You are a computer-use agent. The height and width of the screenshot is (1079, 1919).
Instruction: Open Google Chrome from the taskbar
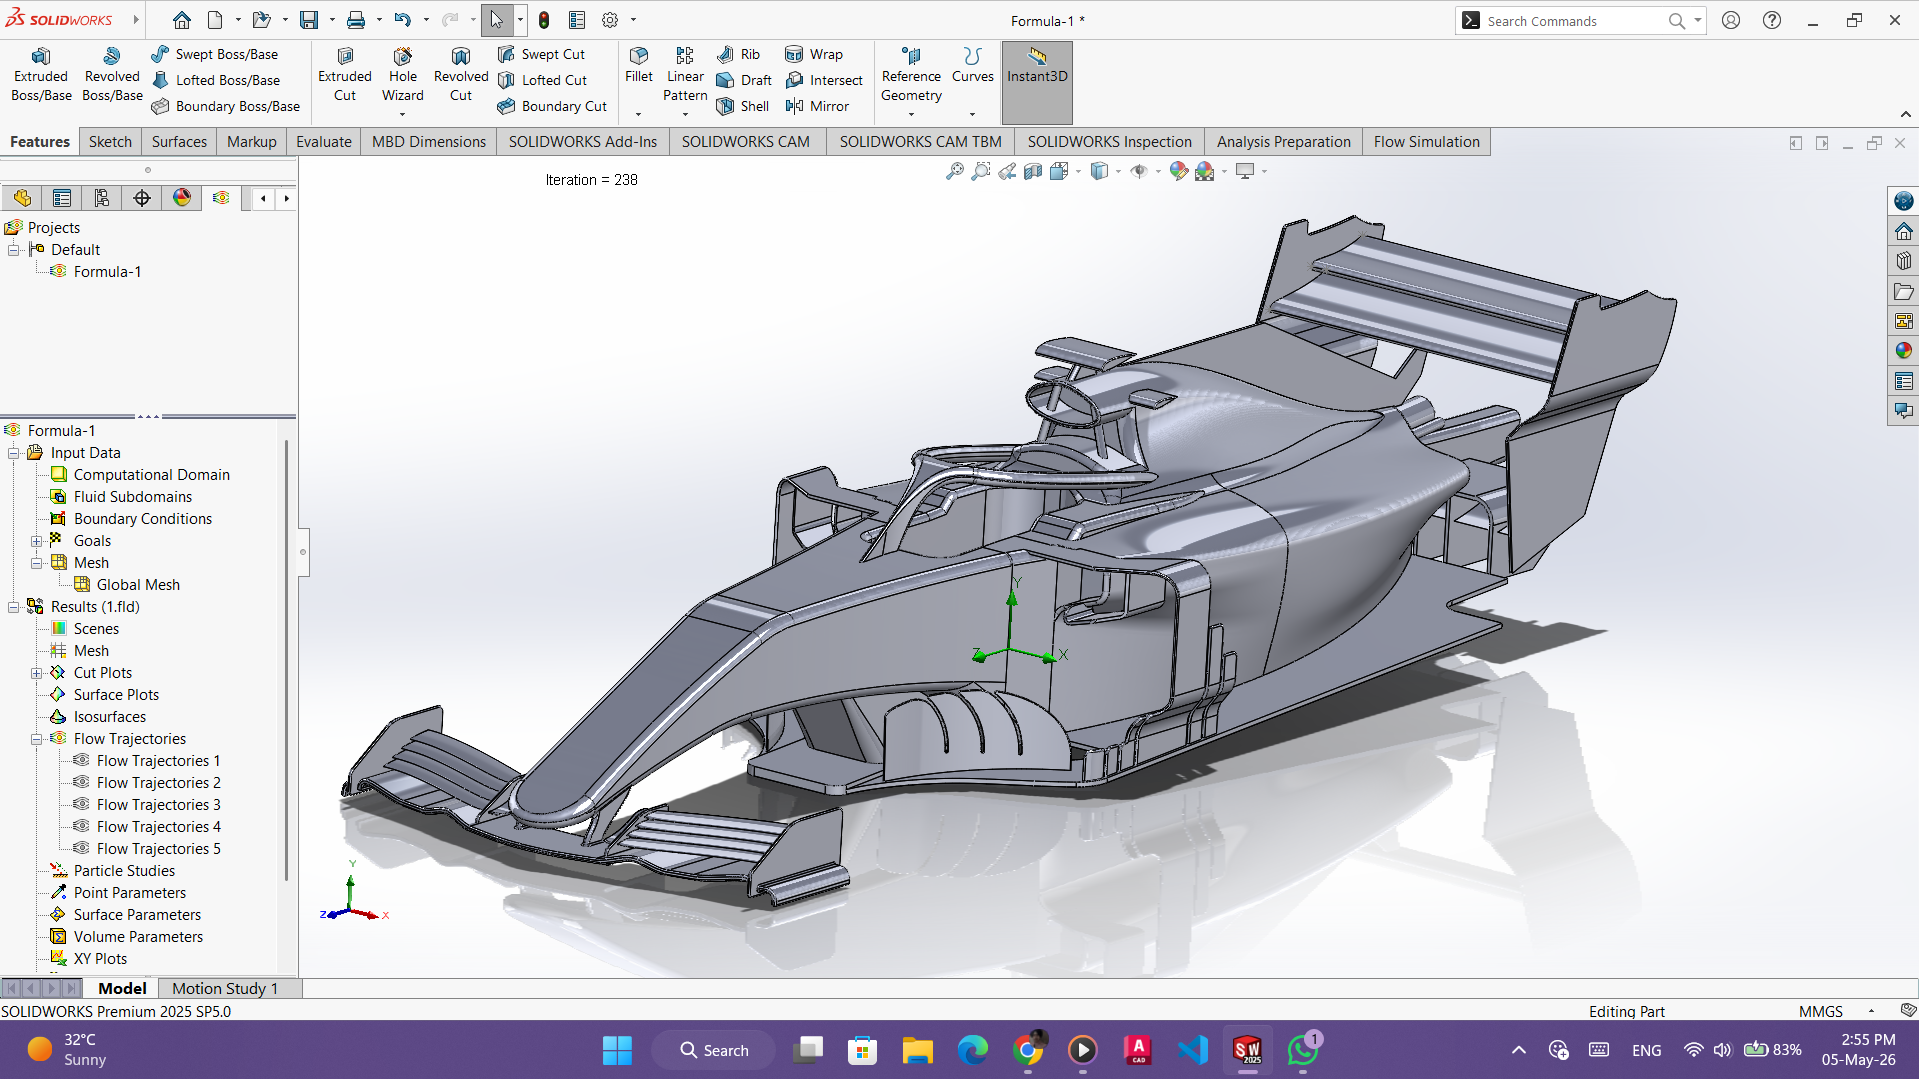[x=1027, y=1050]
